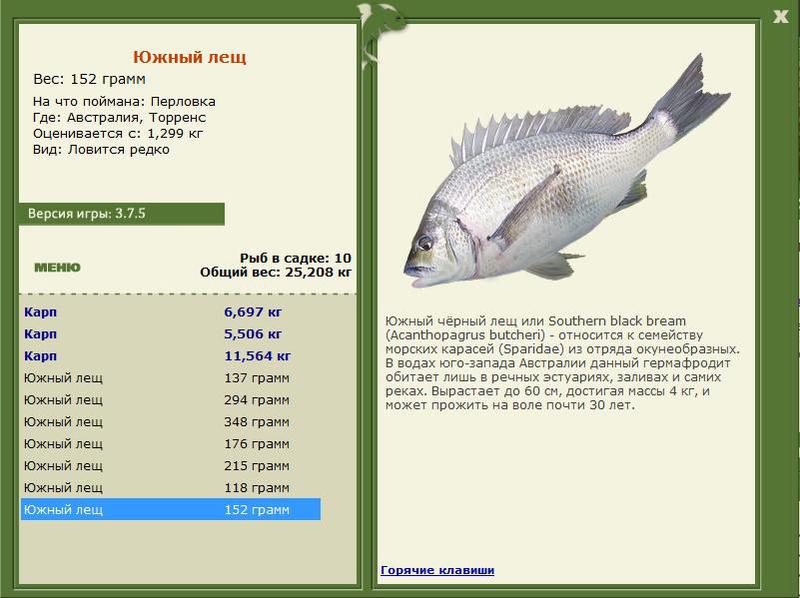Select Южный лещ 348 грамм row
The width and height of the screenshot is (800, 598).
point(170,421)
